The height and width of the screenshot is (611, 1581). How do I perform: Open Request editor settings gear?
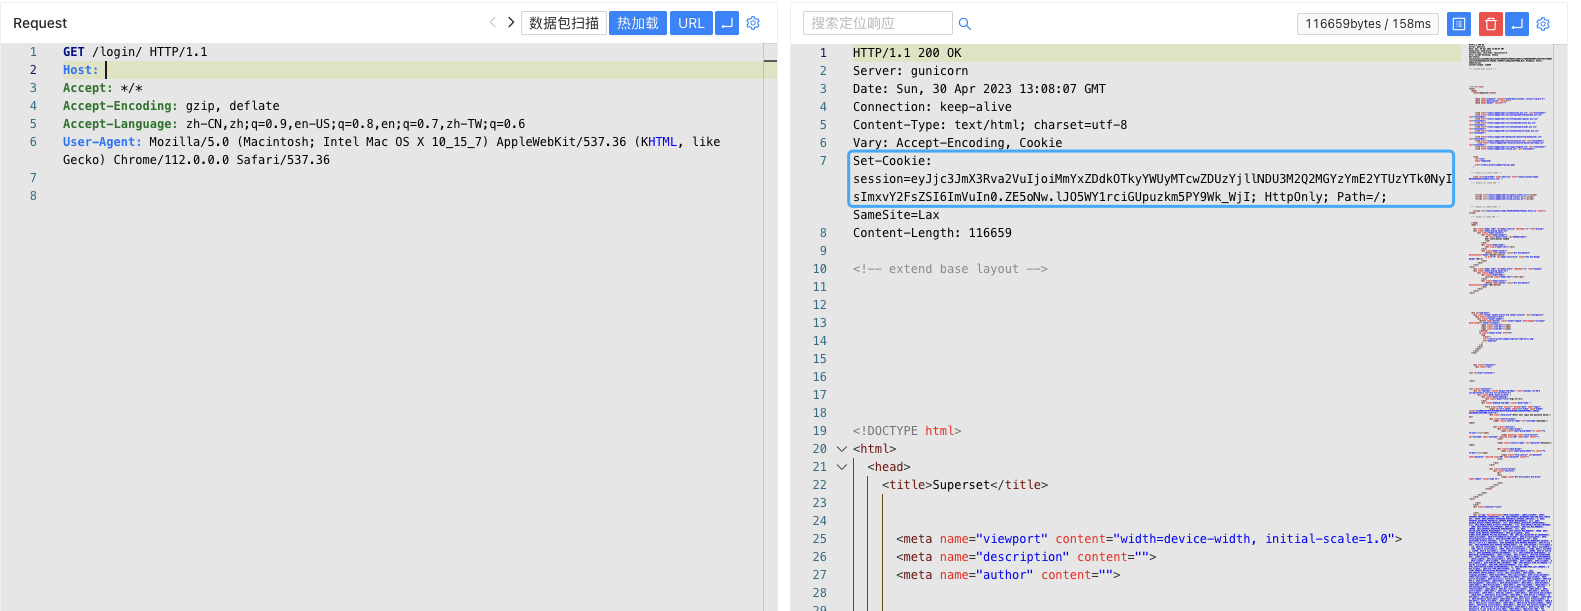coord(753,23)
